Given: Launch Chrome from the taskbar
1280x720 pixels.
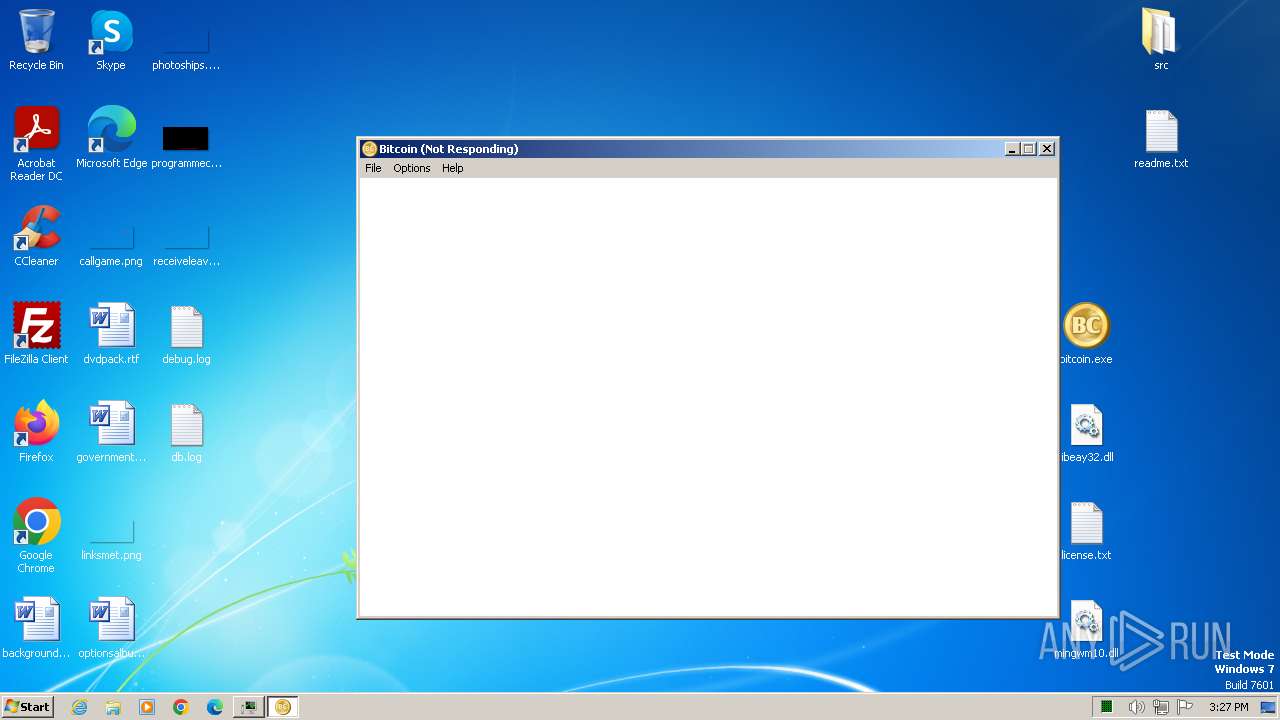Looking at the screenshot, I should click(181, 707).
